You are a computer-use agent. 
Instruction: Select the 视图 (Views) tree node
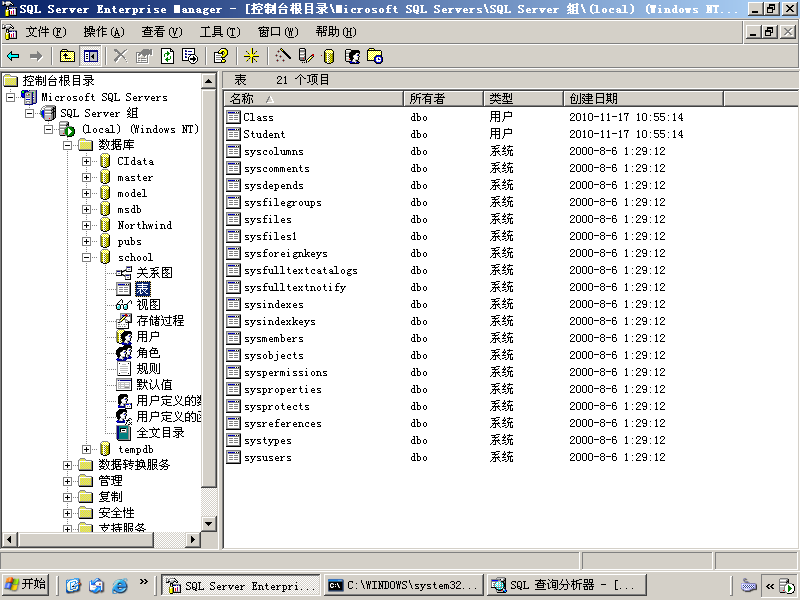click(148, 305)
